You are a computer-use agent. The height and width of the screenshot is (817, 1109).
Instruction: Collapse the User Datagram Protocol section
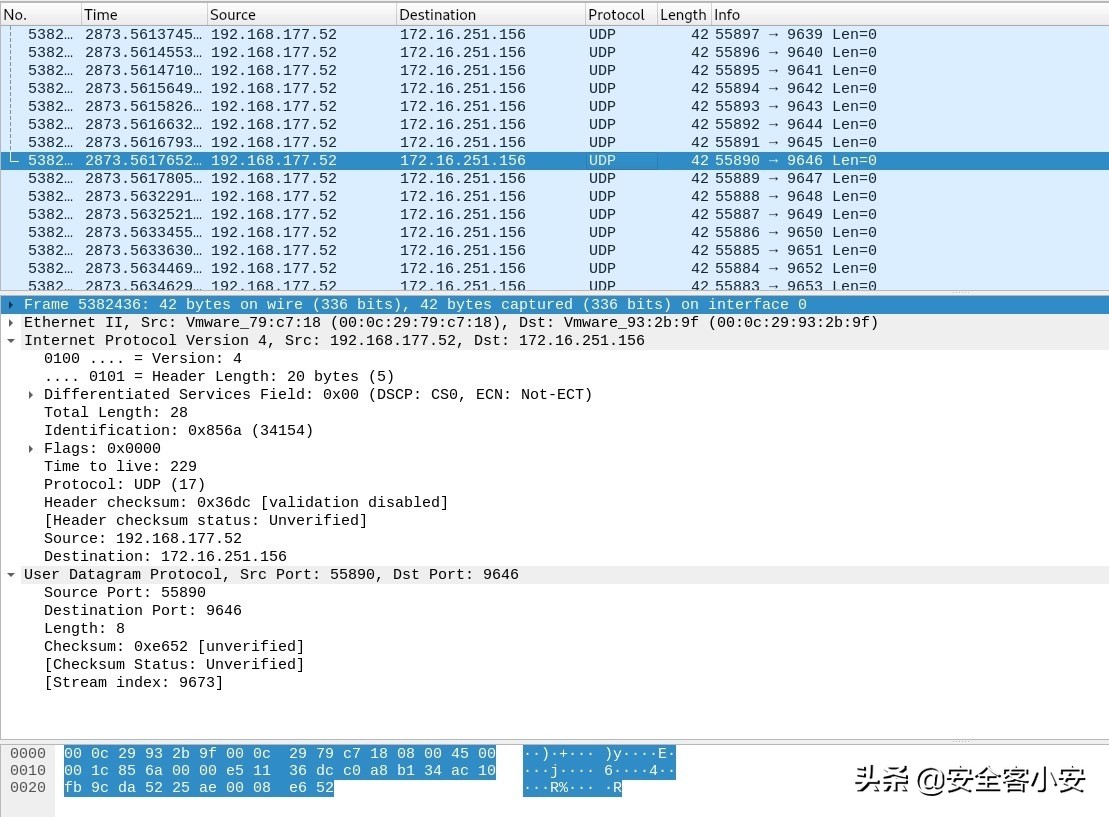(x=11, y=575)
